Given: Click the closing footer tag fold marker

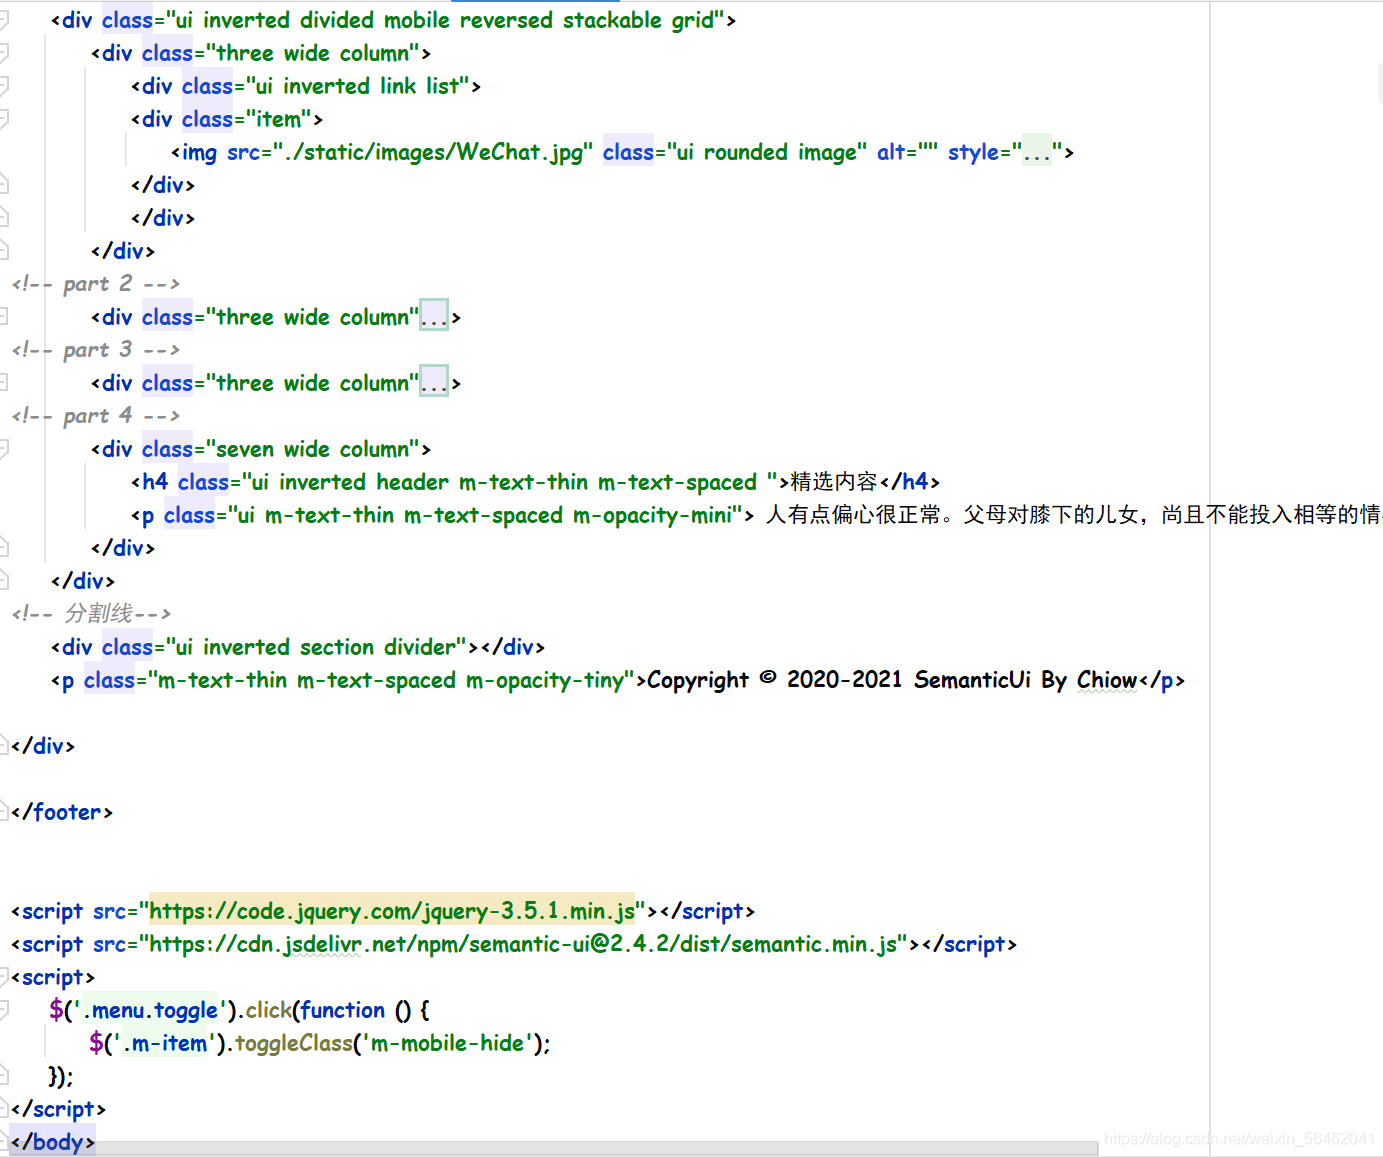Looking at the screenshot, I should [4, 812].
